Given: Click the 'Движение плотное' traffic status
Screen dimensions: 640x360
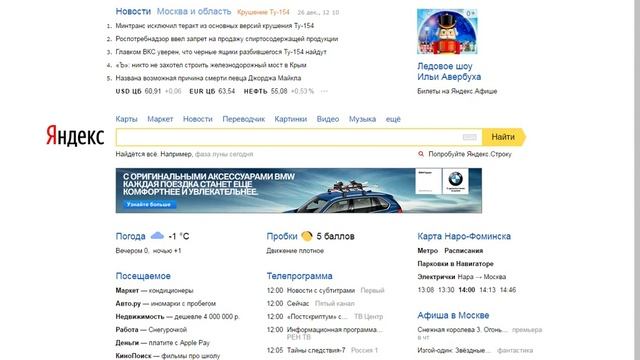Looking at the screenshot, I should click(295, 251).
